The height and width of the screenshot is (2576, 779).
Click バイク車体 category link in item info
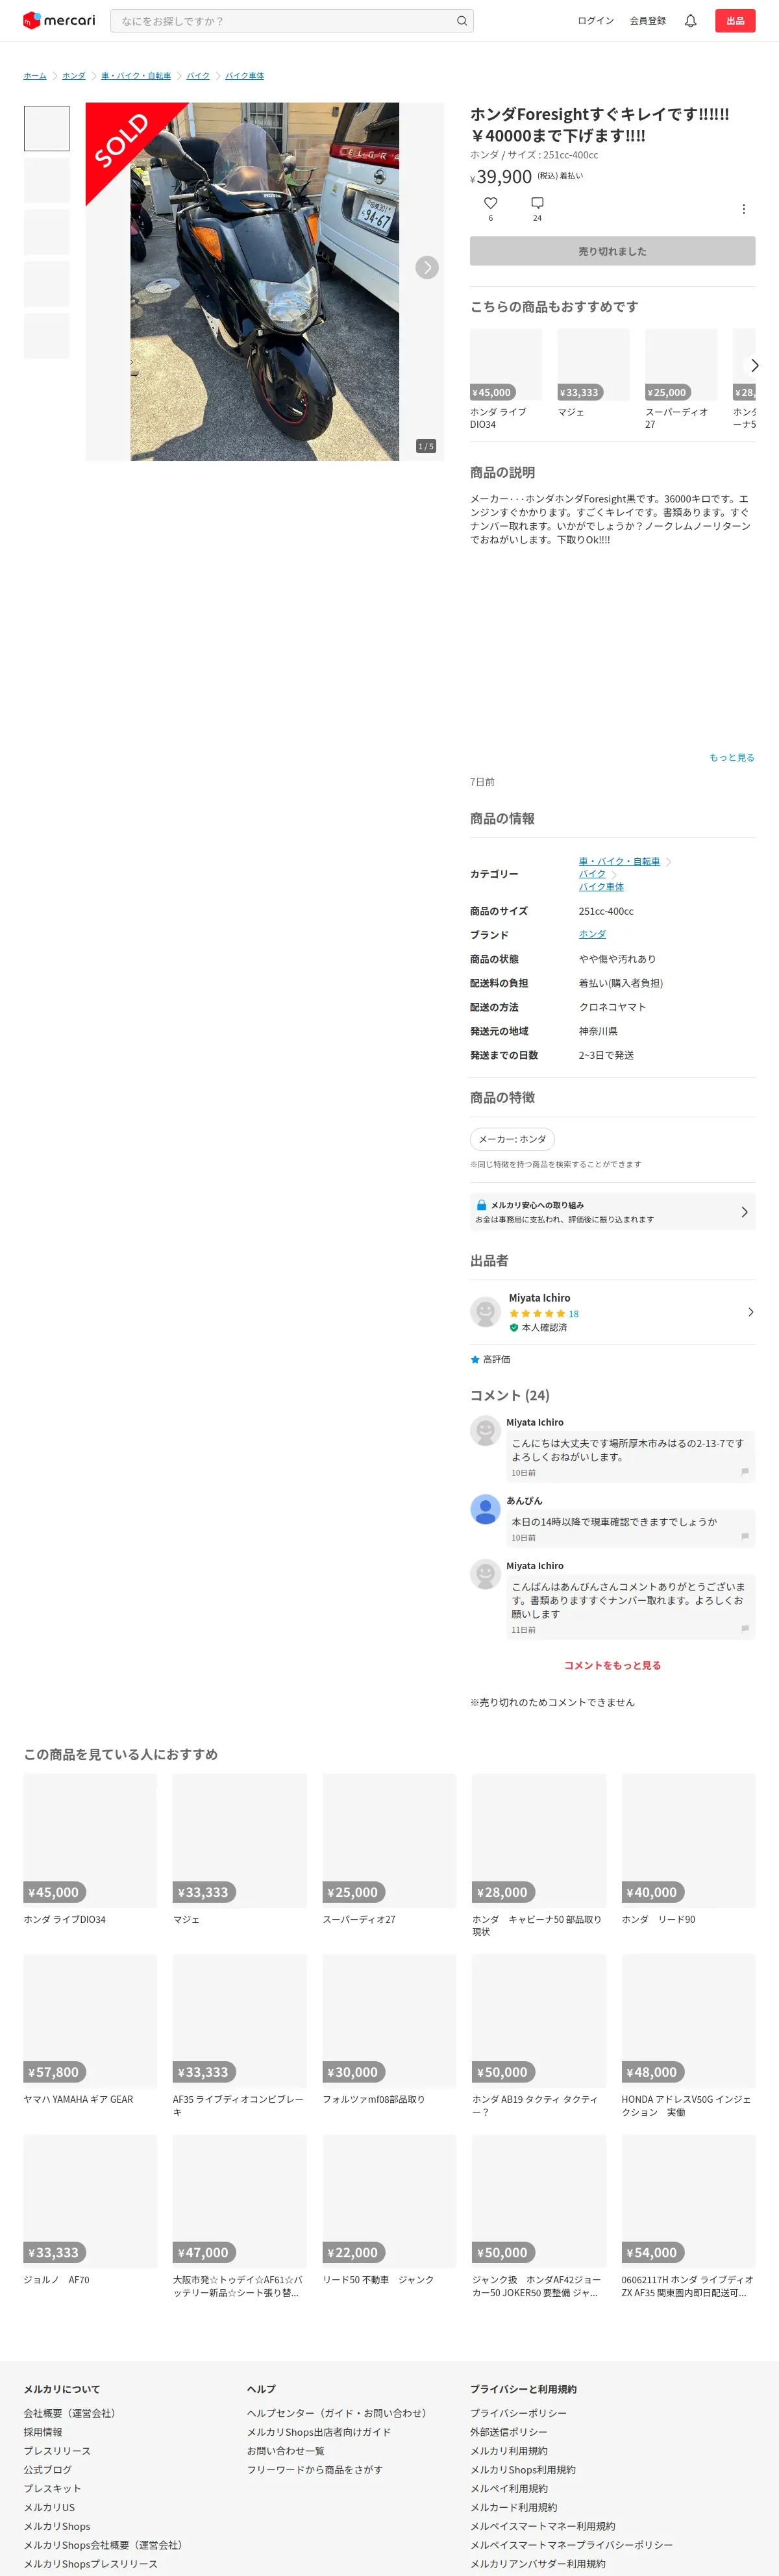[601, 887]
